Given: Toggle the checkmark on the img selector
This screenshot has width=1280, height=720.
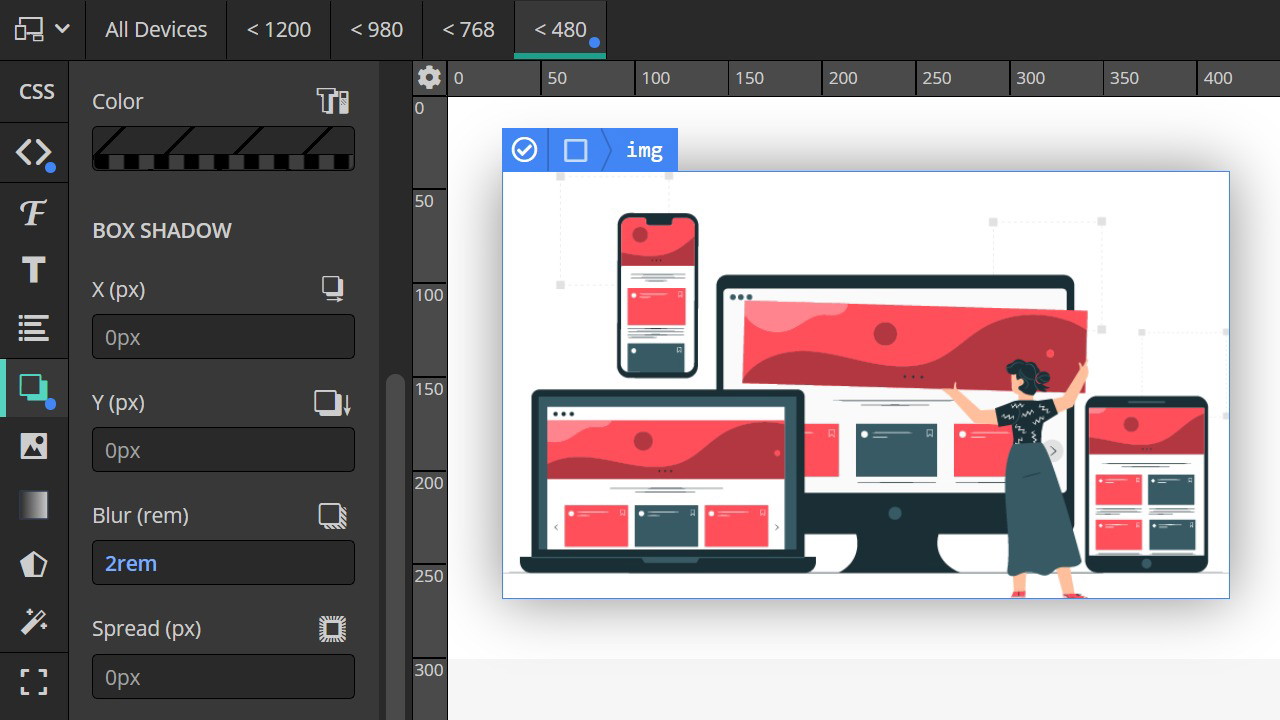Looking at the screenshot, I should (524, 150).
